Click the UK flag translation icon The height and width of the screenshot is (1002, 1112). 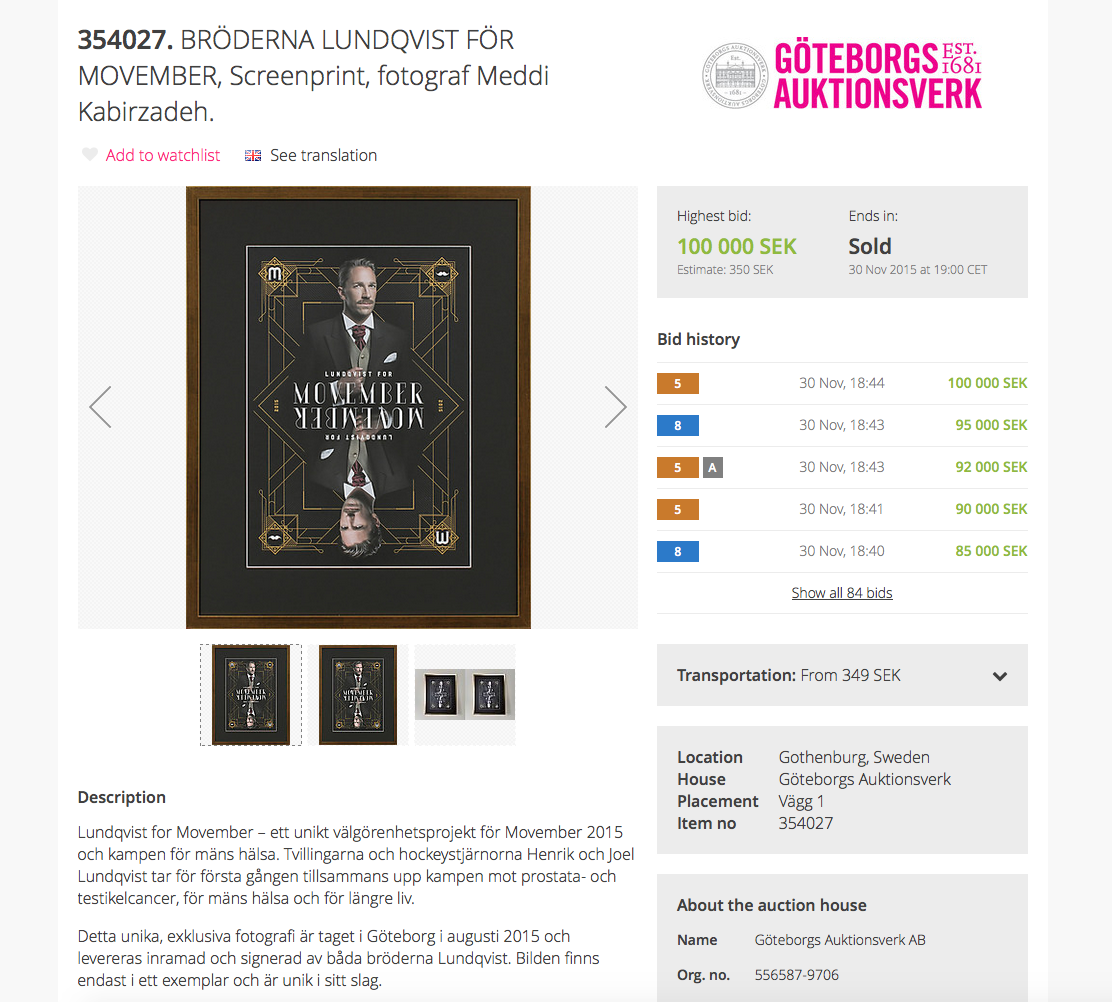[x=253, y=155]
